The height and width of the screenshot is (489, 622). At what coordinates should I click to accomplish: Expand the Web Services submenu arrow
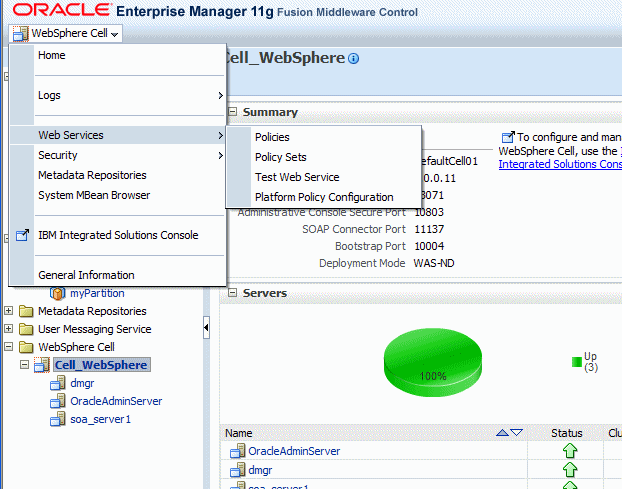pyautogui.click(x=221, y=136)
